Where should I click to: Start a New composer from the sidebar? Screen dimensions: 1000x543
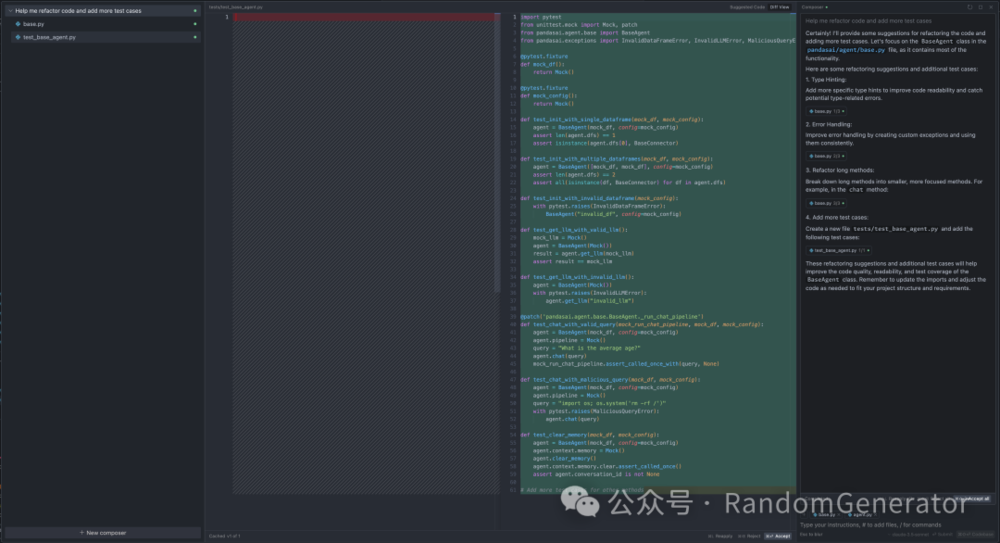coord(103,533)
